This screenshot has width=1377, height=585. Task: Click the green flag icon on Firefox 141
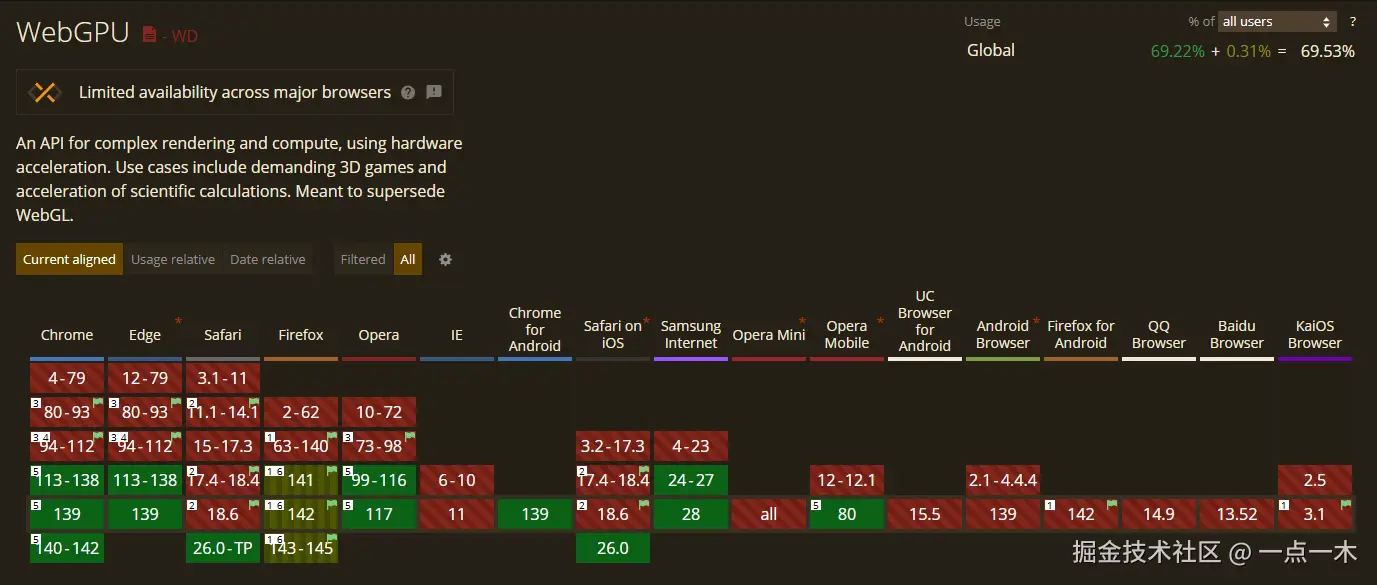(330, 471)
